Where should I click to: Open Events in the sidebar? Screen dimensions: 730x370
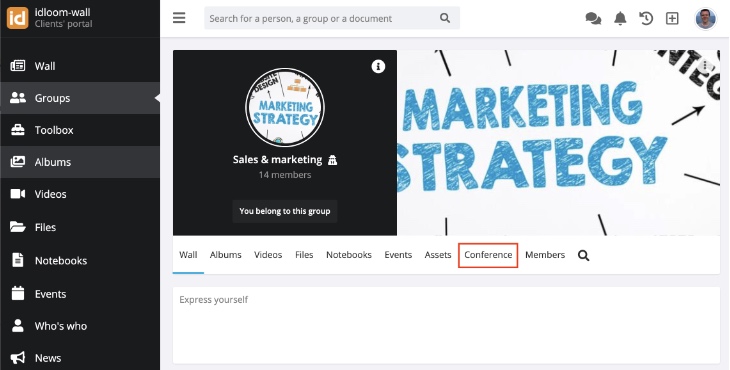(80, 294)
